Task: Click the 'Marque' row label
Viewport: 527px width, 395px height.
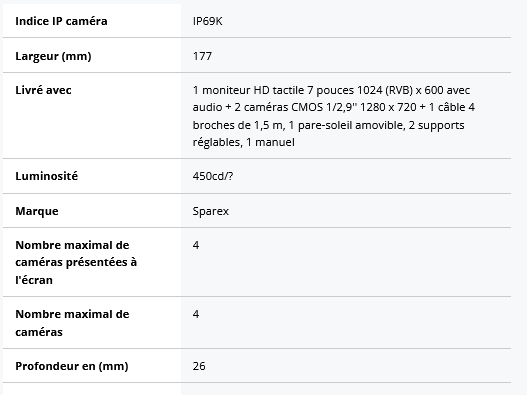Action: point(37,211)
